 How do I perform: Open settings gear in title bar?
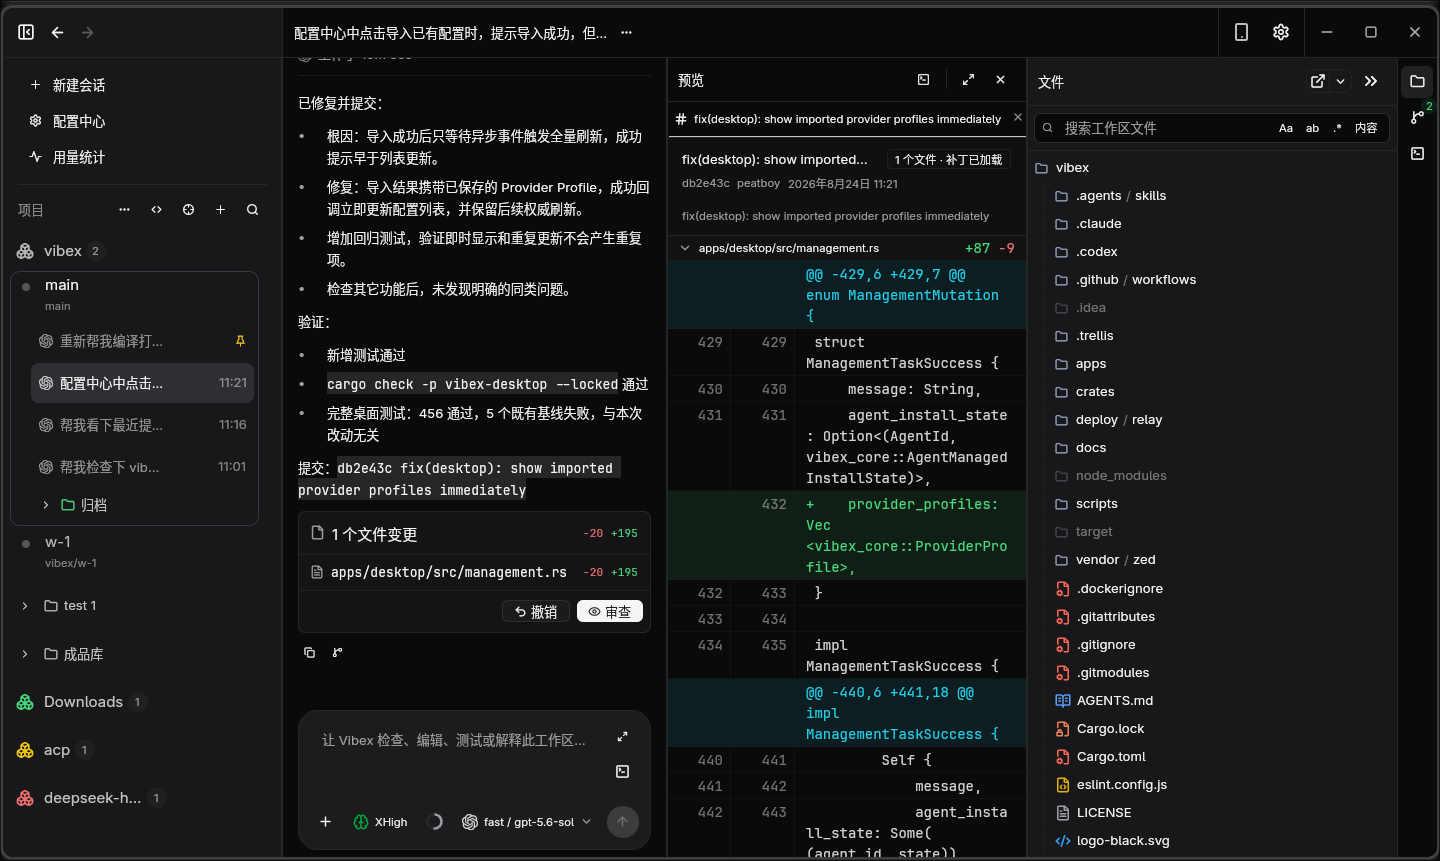(x=1281, y=32)
